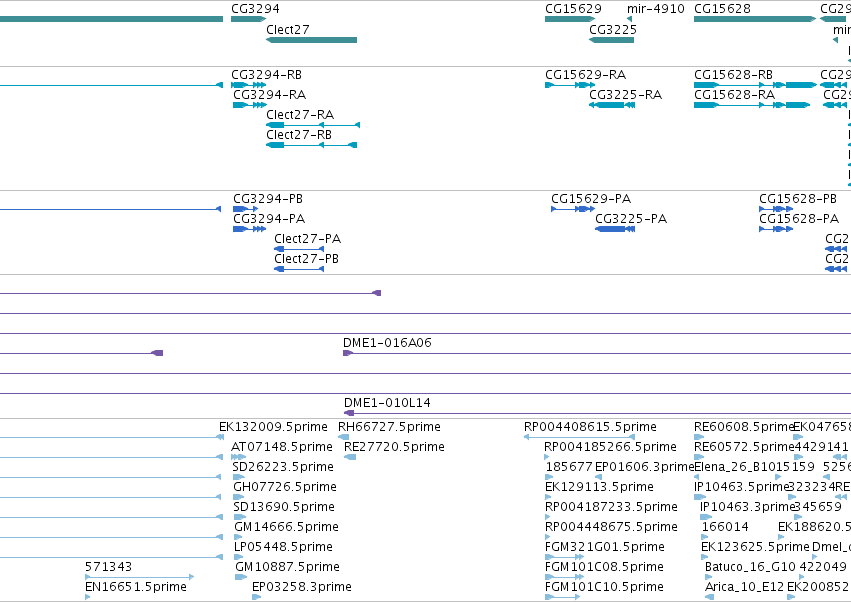Select EST RP004408615.5prime
This screenshot has width=851, height=602.
590,427
